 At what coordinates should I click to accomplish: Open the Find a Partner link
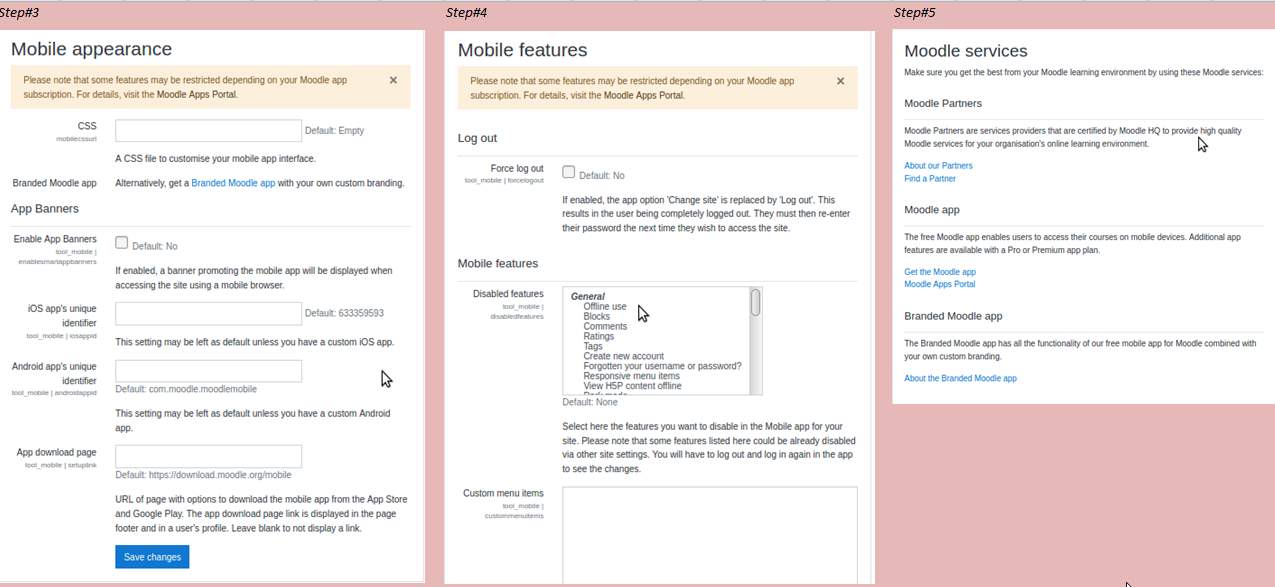(930, 179)
